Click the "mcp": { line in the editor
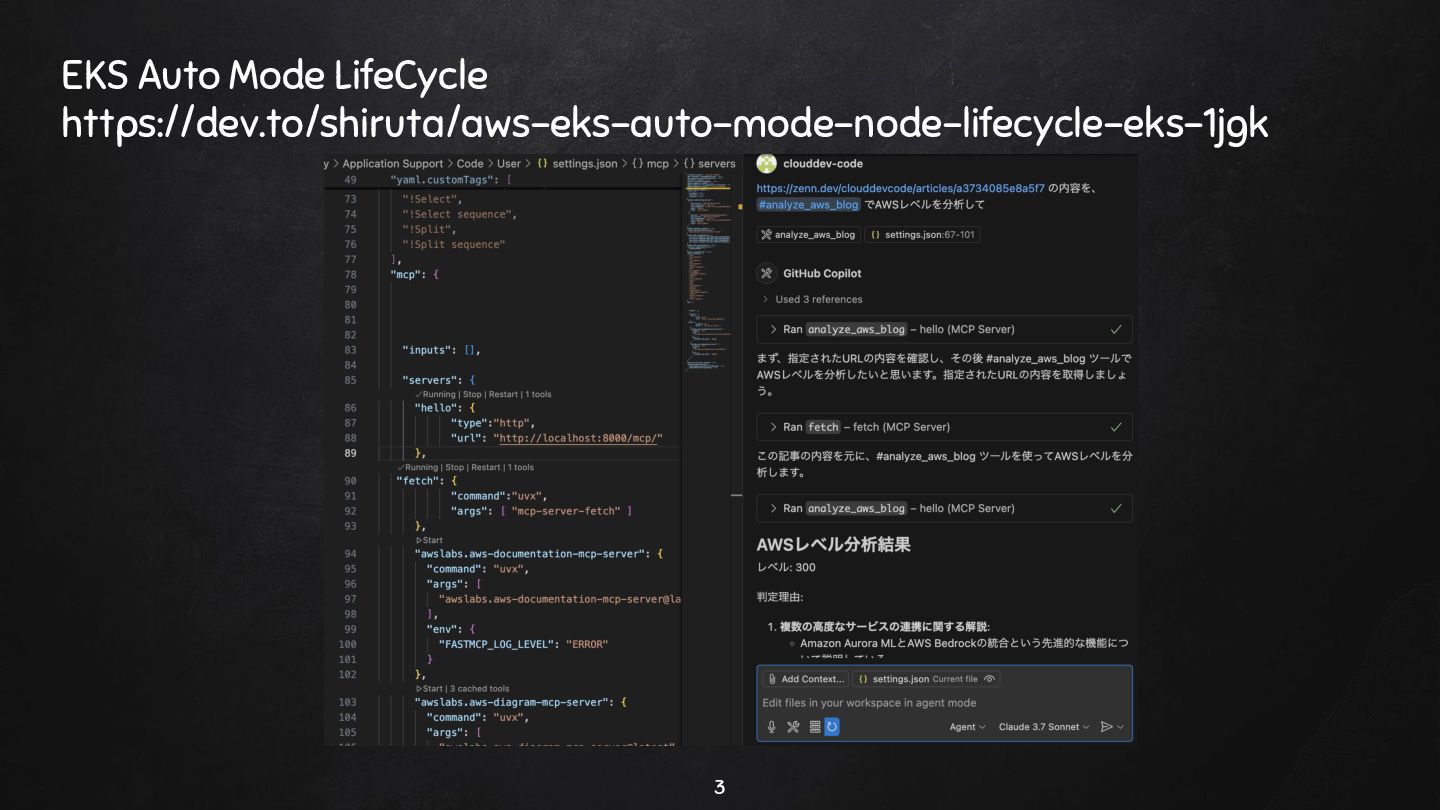 click(x=415, y=274)
